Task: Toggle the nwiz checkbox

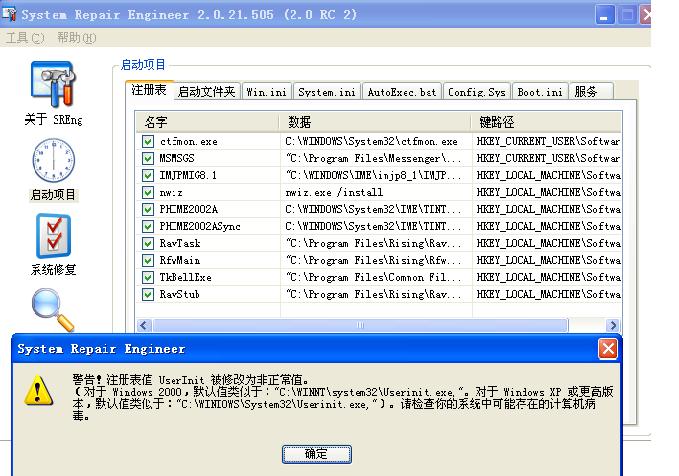Action: [x=148, y=192]
